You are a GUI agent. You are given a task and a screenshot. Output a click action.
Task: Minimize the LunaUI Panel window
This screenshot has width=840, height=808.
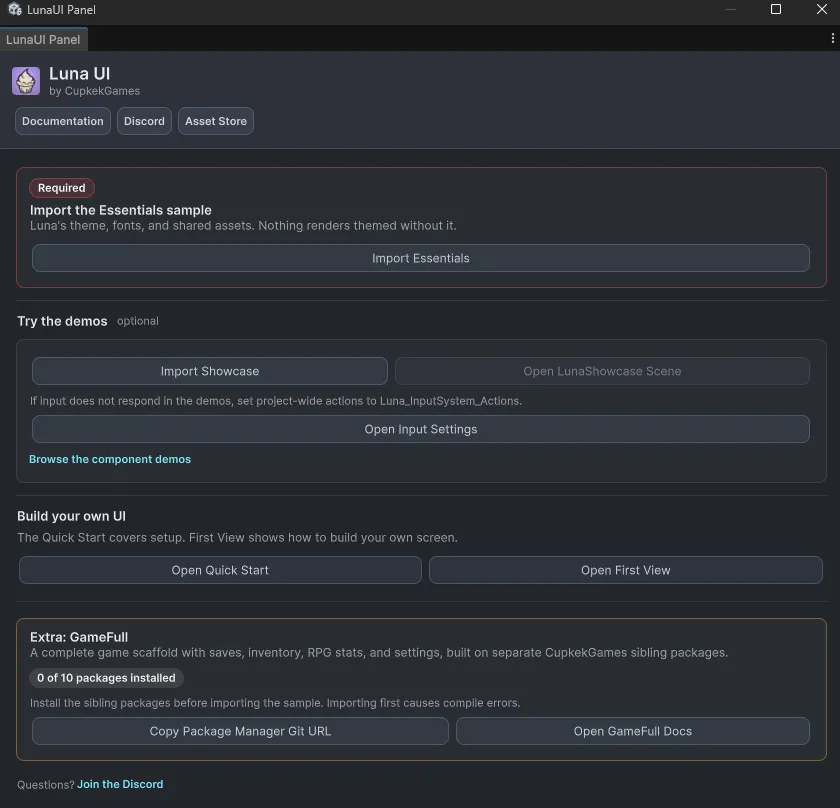730,9
